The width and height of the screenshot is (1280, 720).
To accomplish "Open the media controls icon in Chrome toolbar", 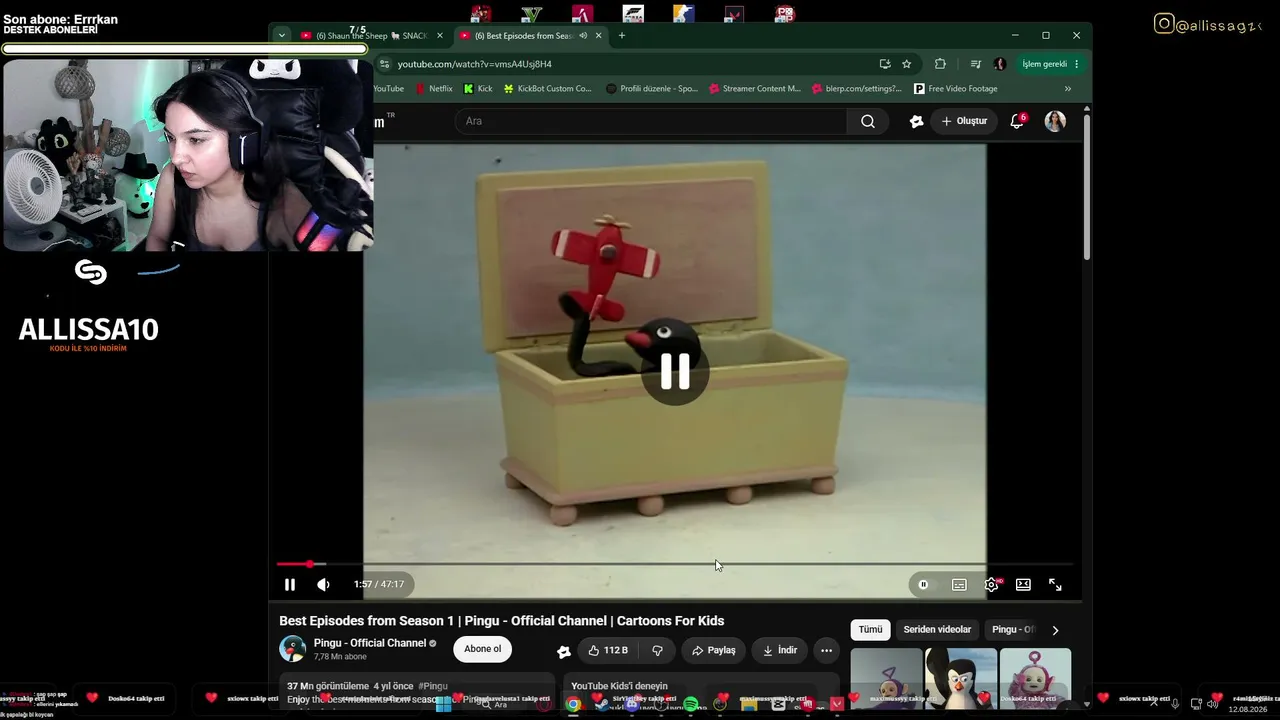I will point(976,64).
